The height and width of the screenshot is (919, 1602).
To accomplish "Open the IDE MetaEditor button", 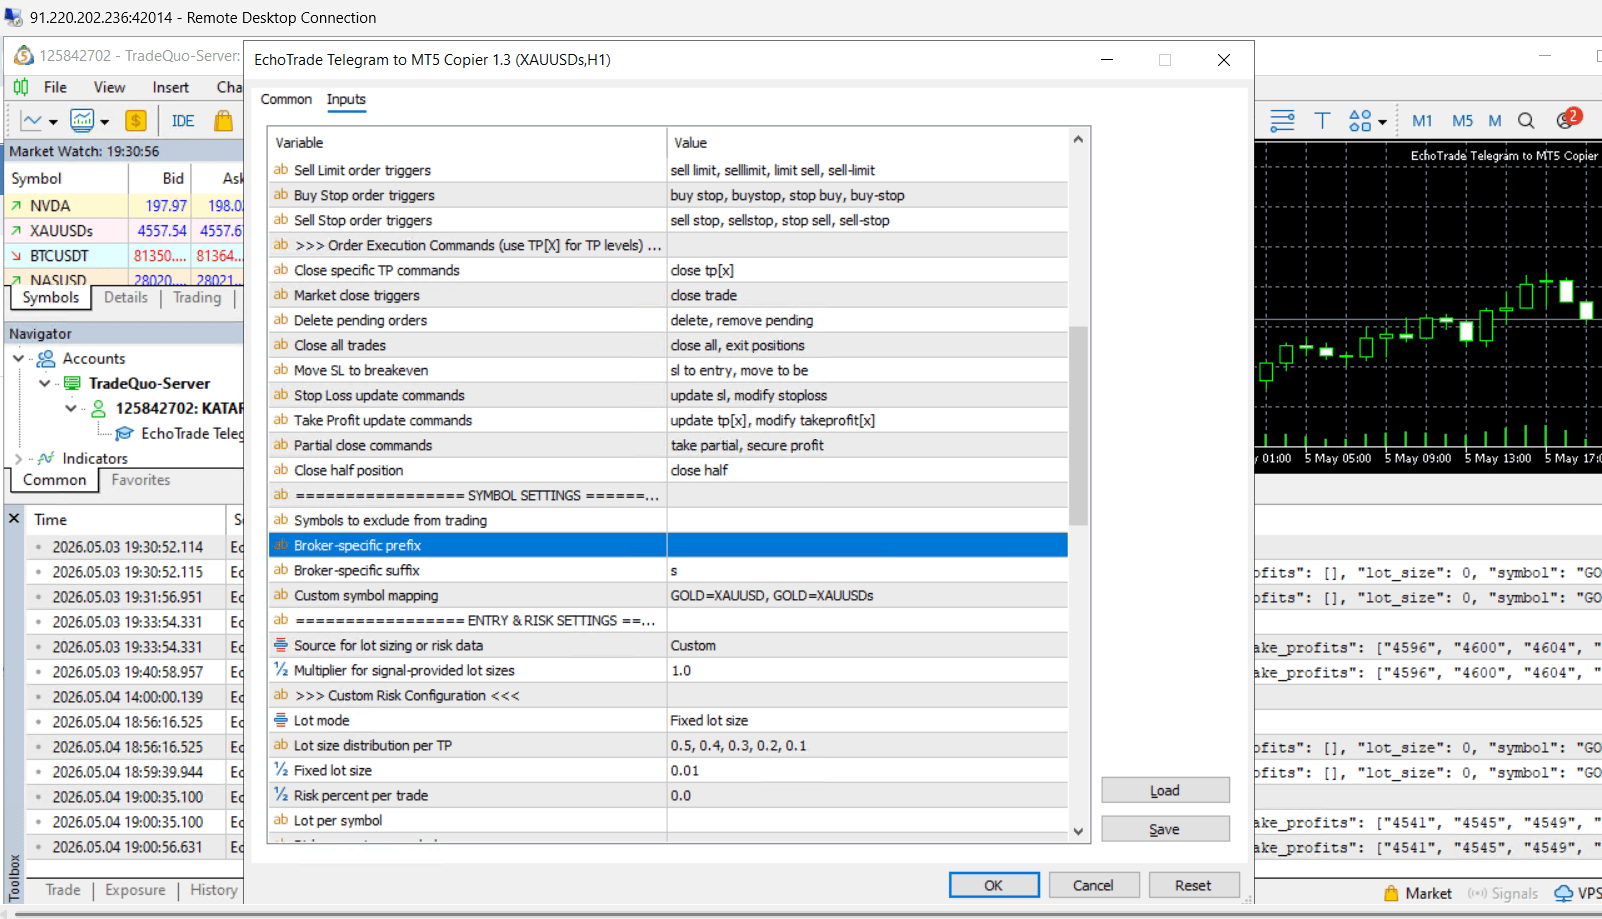I will (x=183, y=121).
